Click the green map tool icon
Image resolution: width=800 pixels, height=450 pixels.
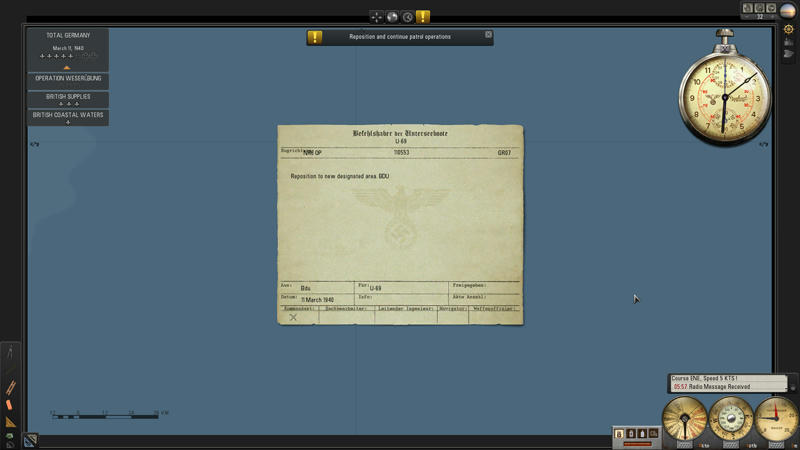[x=9, y=436]
